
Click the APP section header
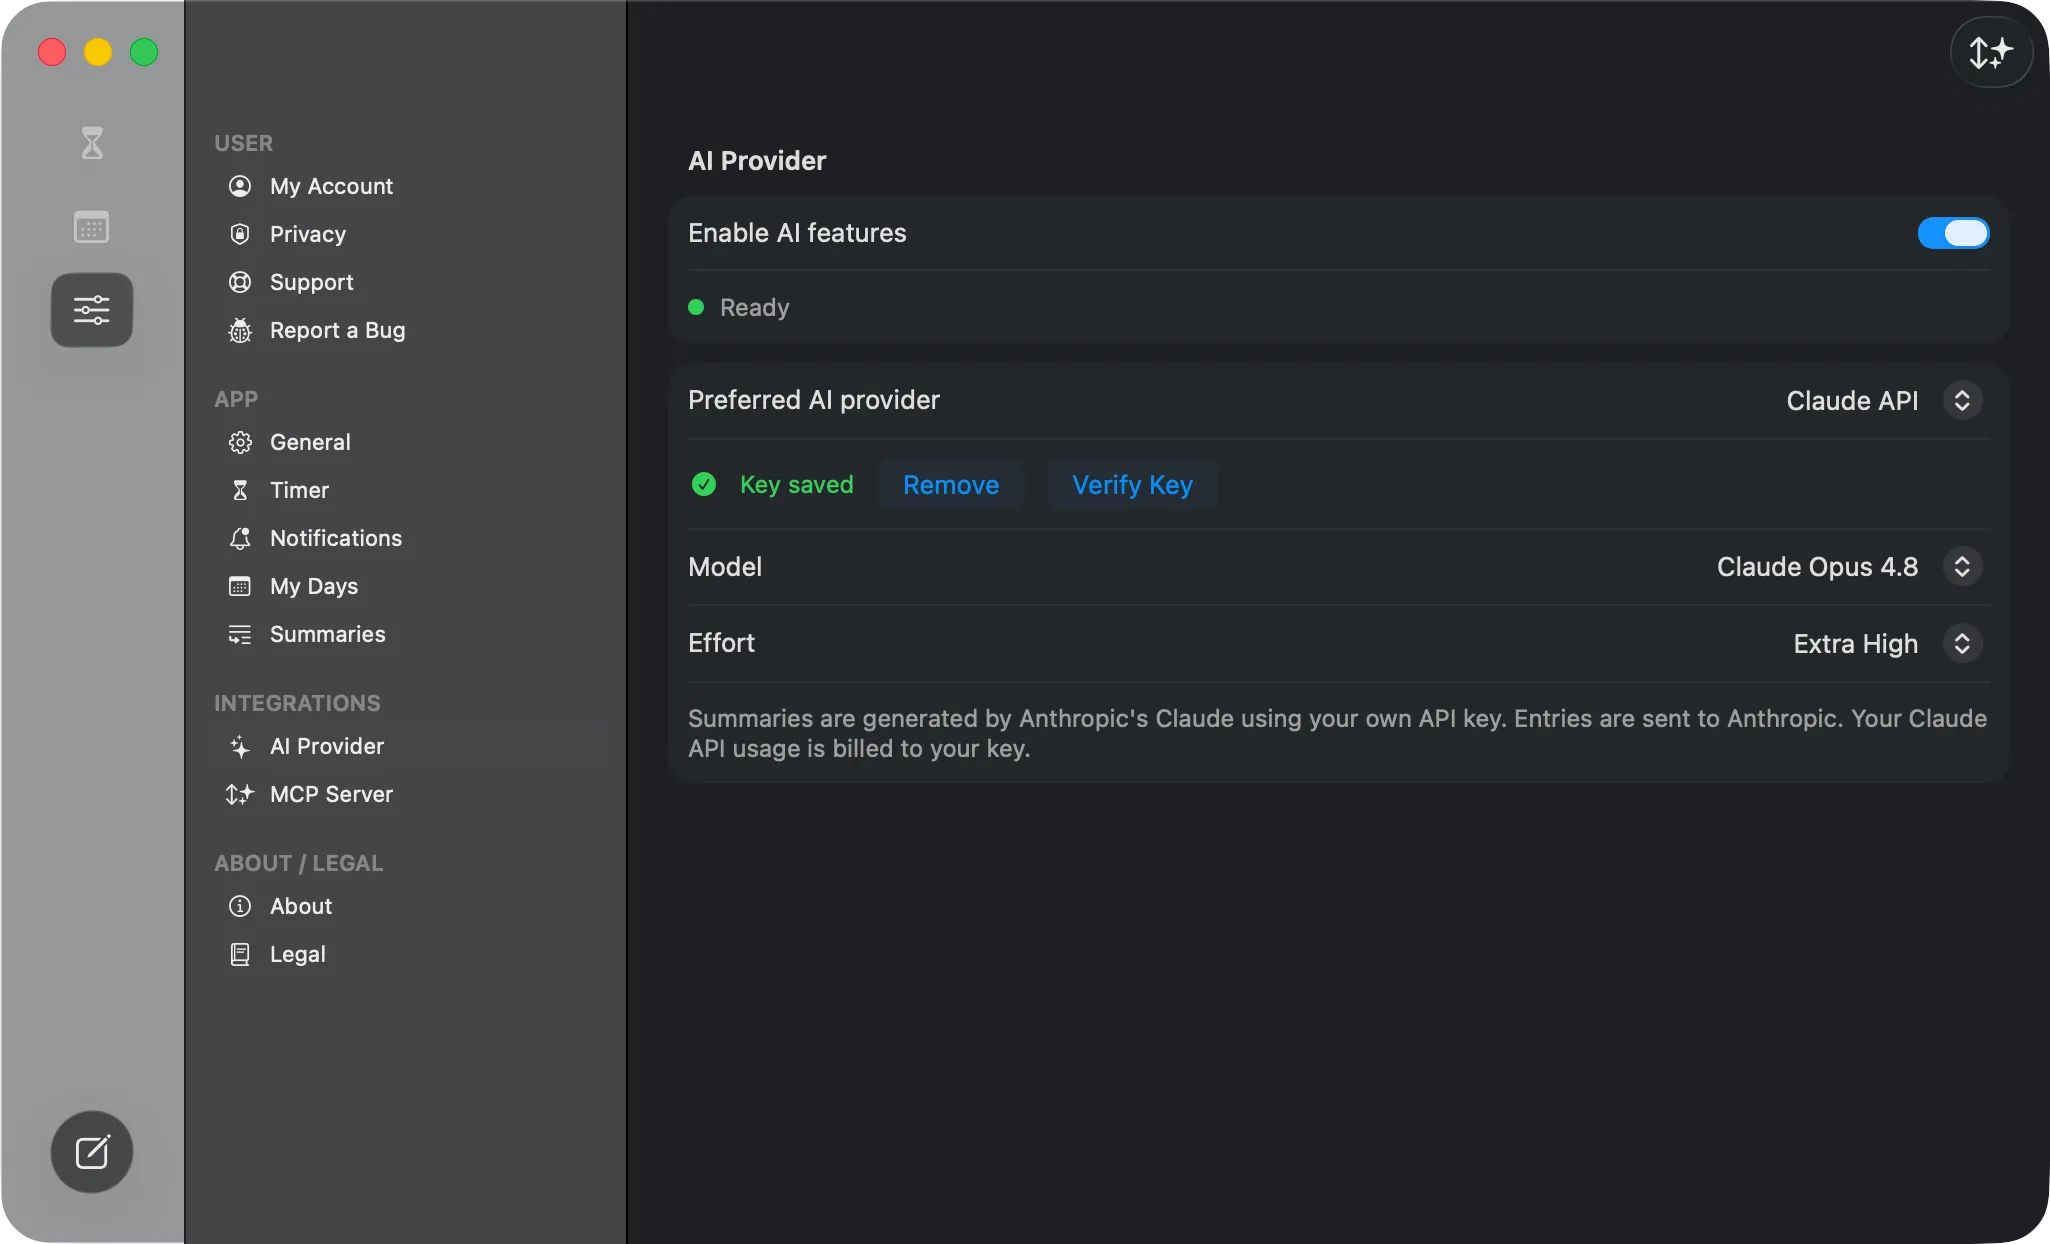coord(236,399)
